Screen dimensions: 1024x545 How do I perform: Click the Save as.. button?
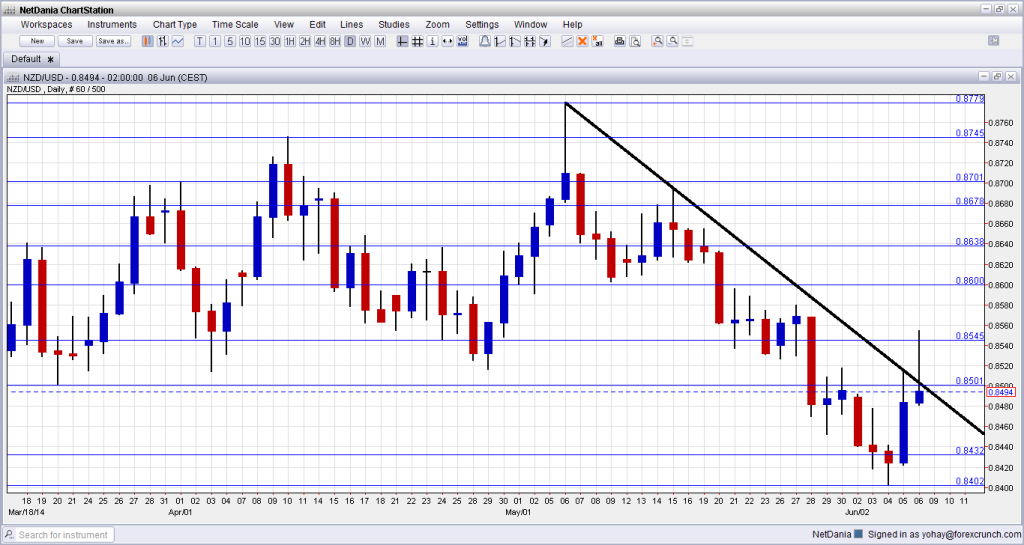114,41
